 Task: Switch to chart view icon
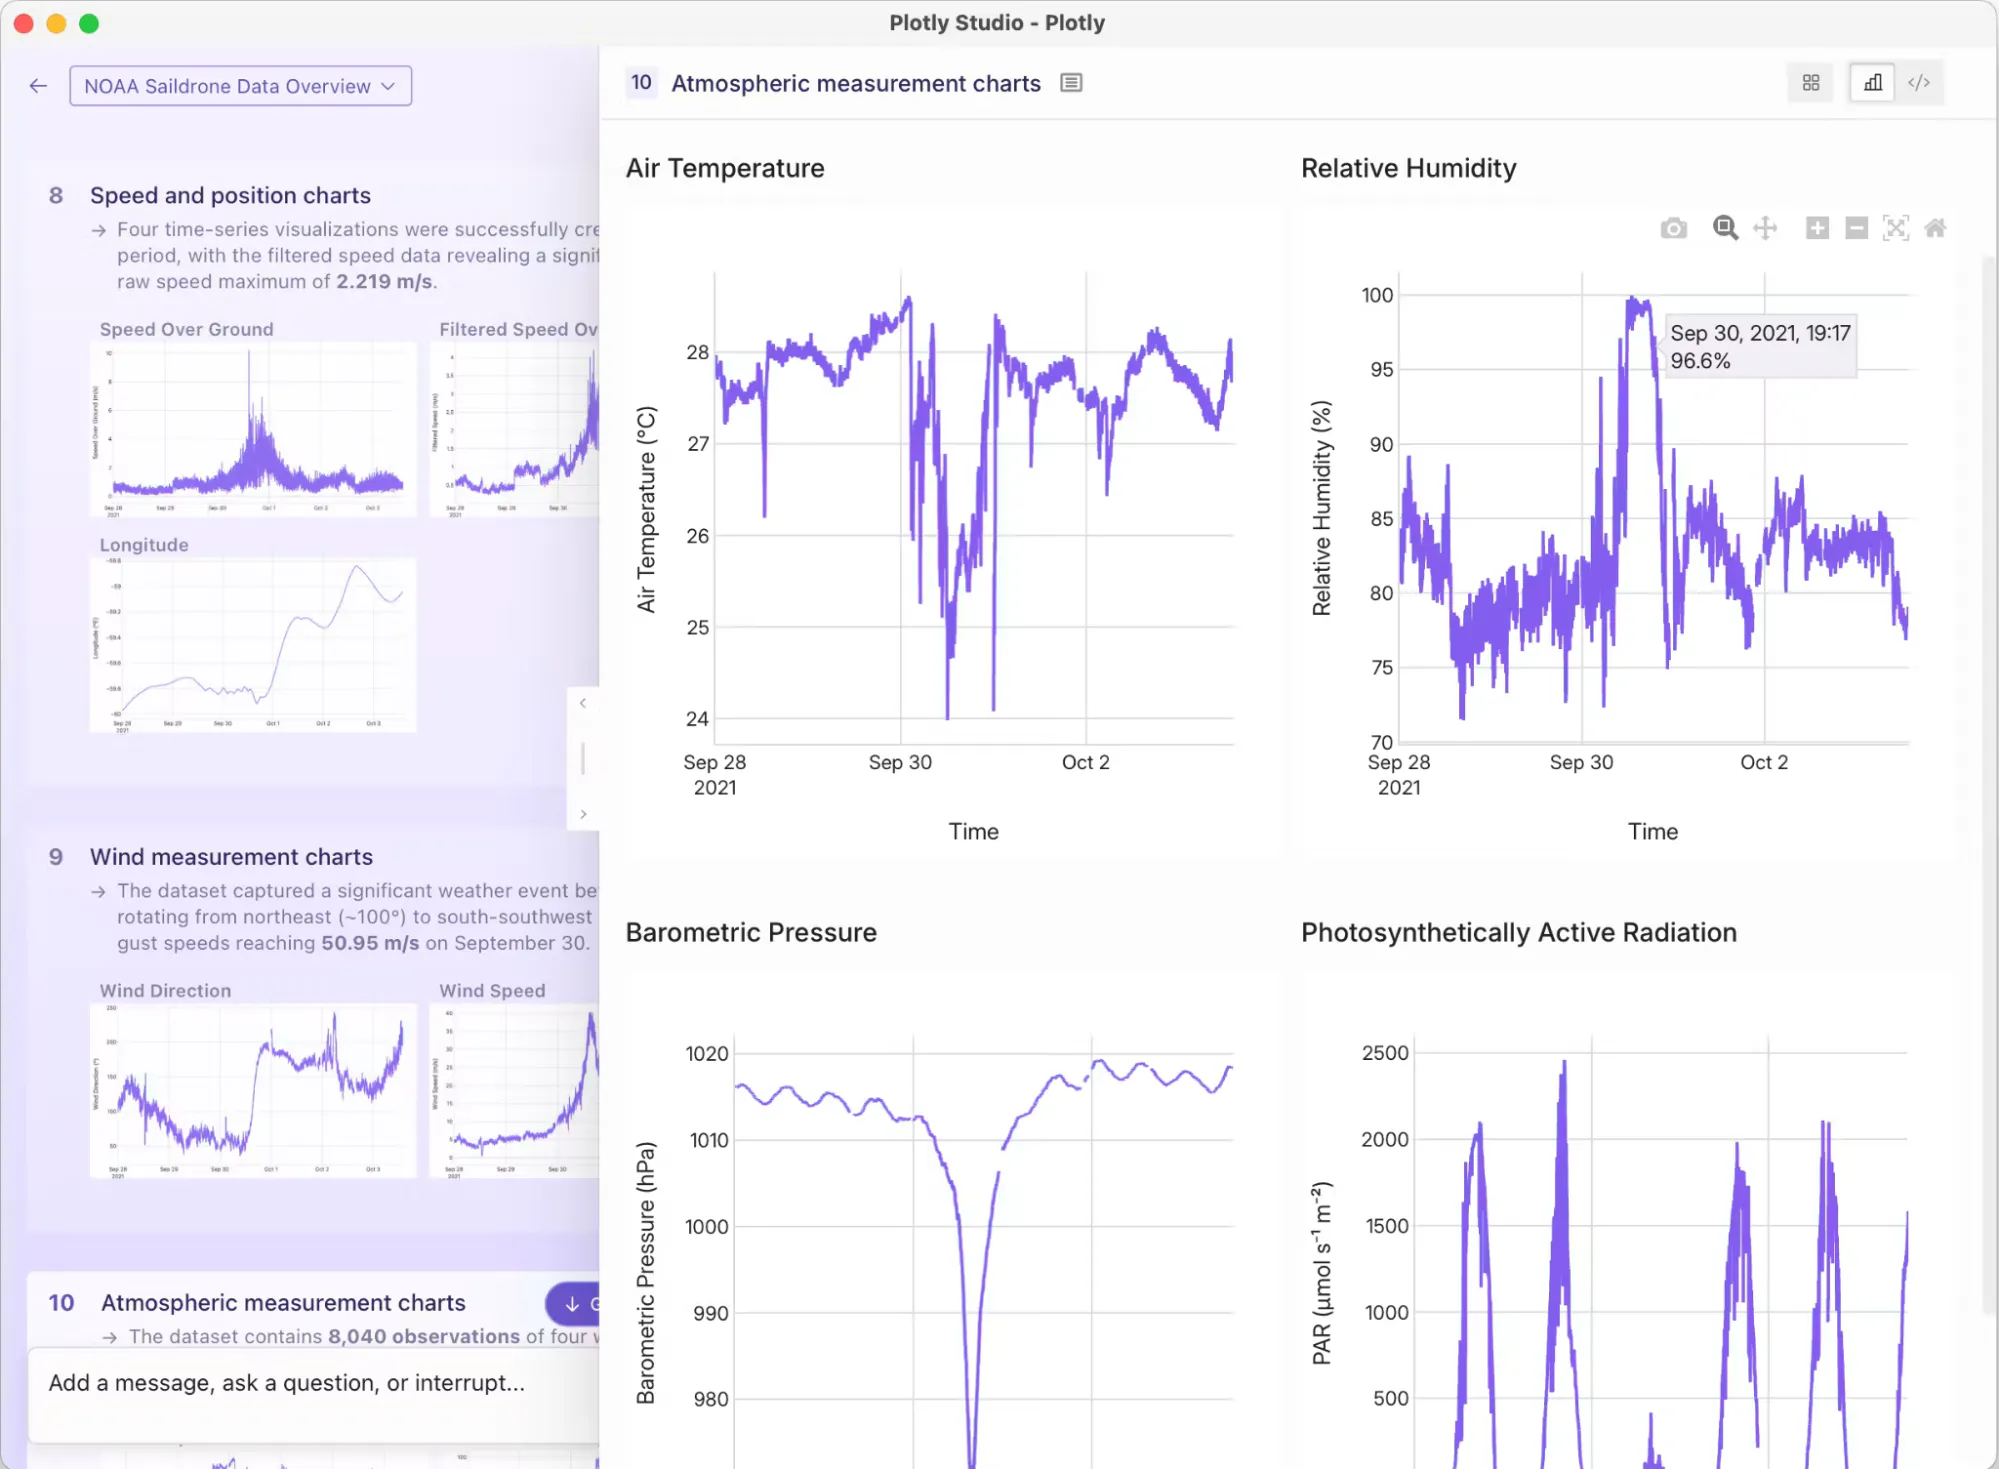point(1873,83)
